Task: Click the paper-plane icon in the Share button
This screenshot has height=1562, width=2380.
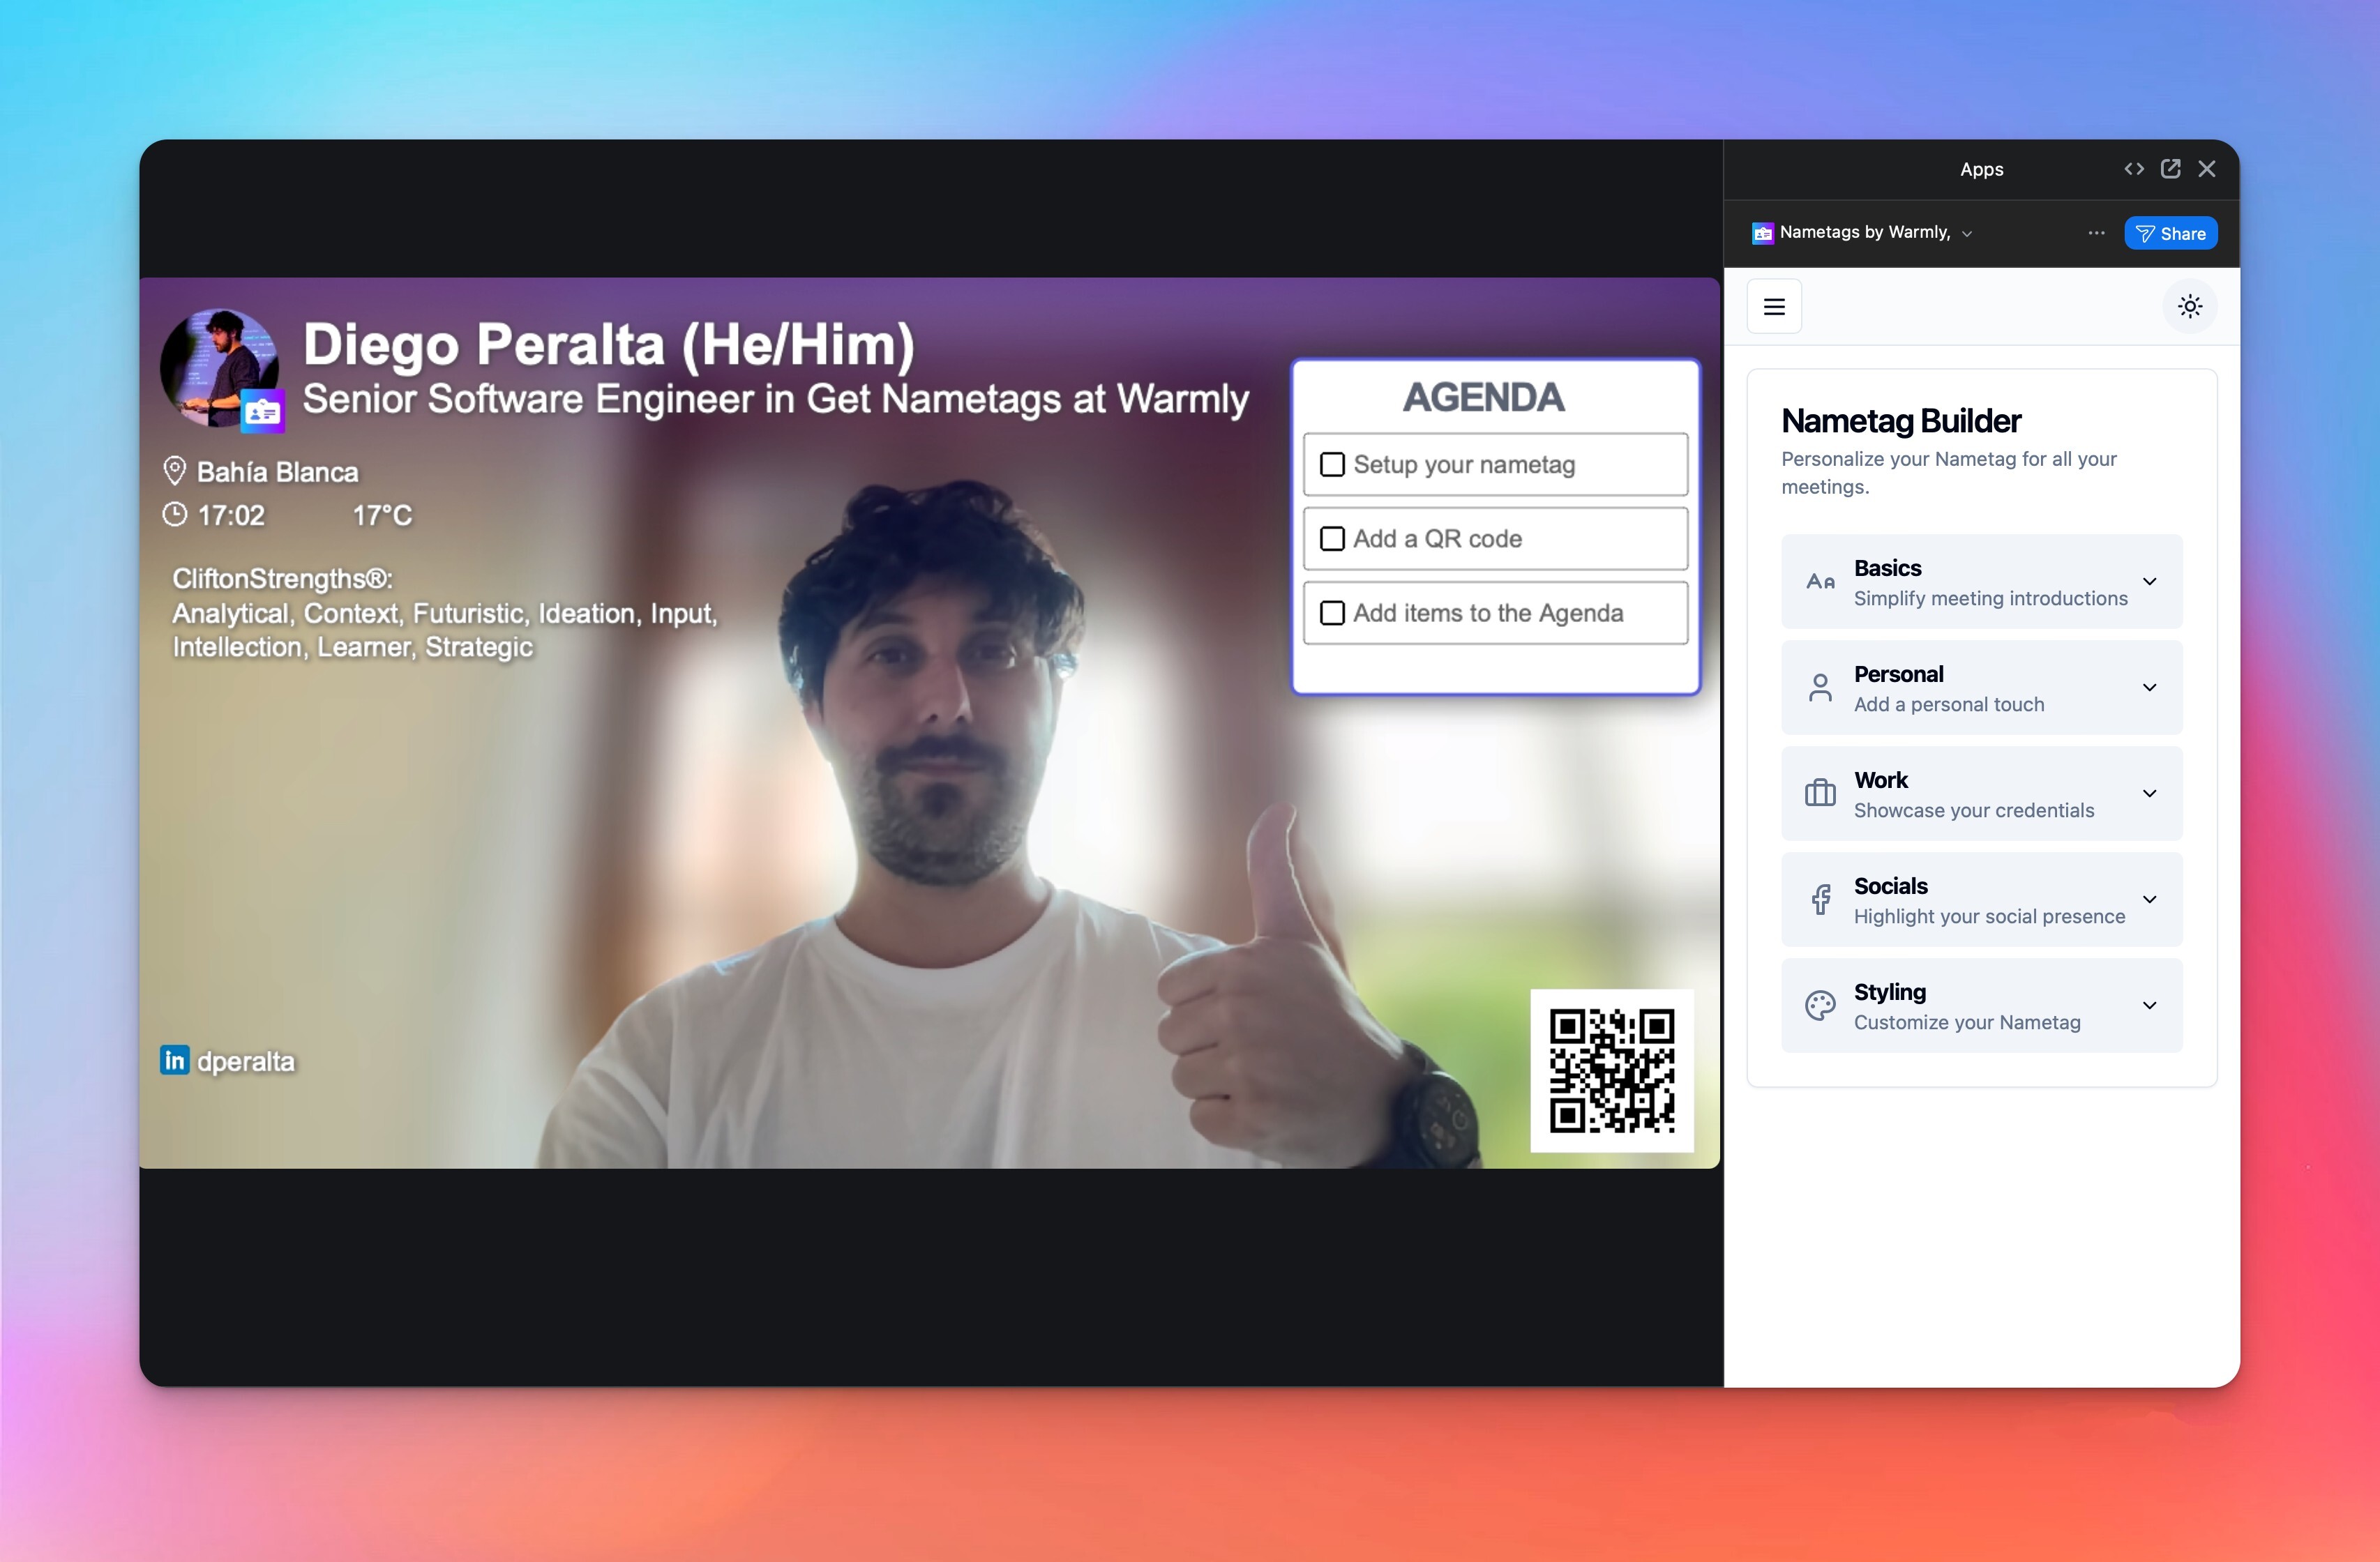Action: (2145, 234)
